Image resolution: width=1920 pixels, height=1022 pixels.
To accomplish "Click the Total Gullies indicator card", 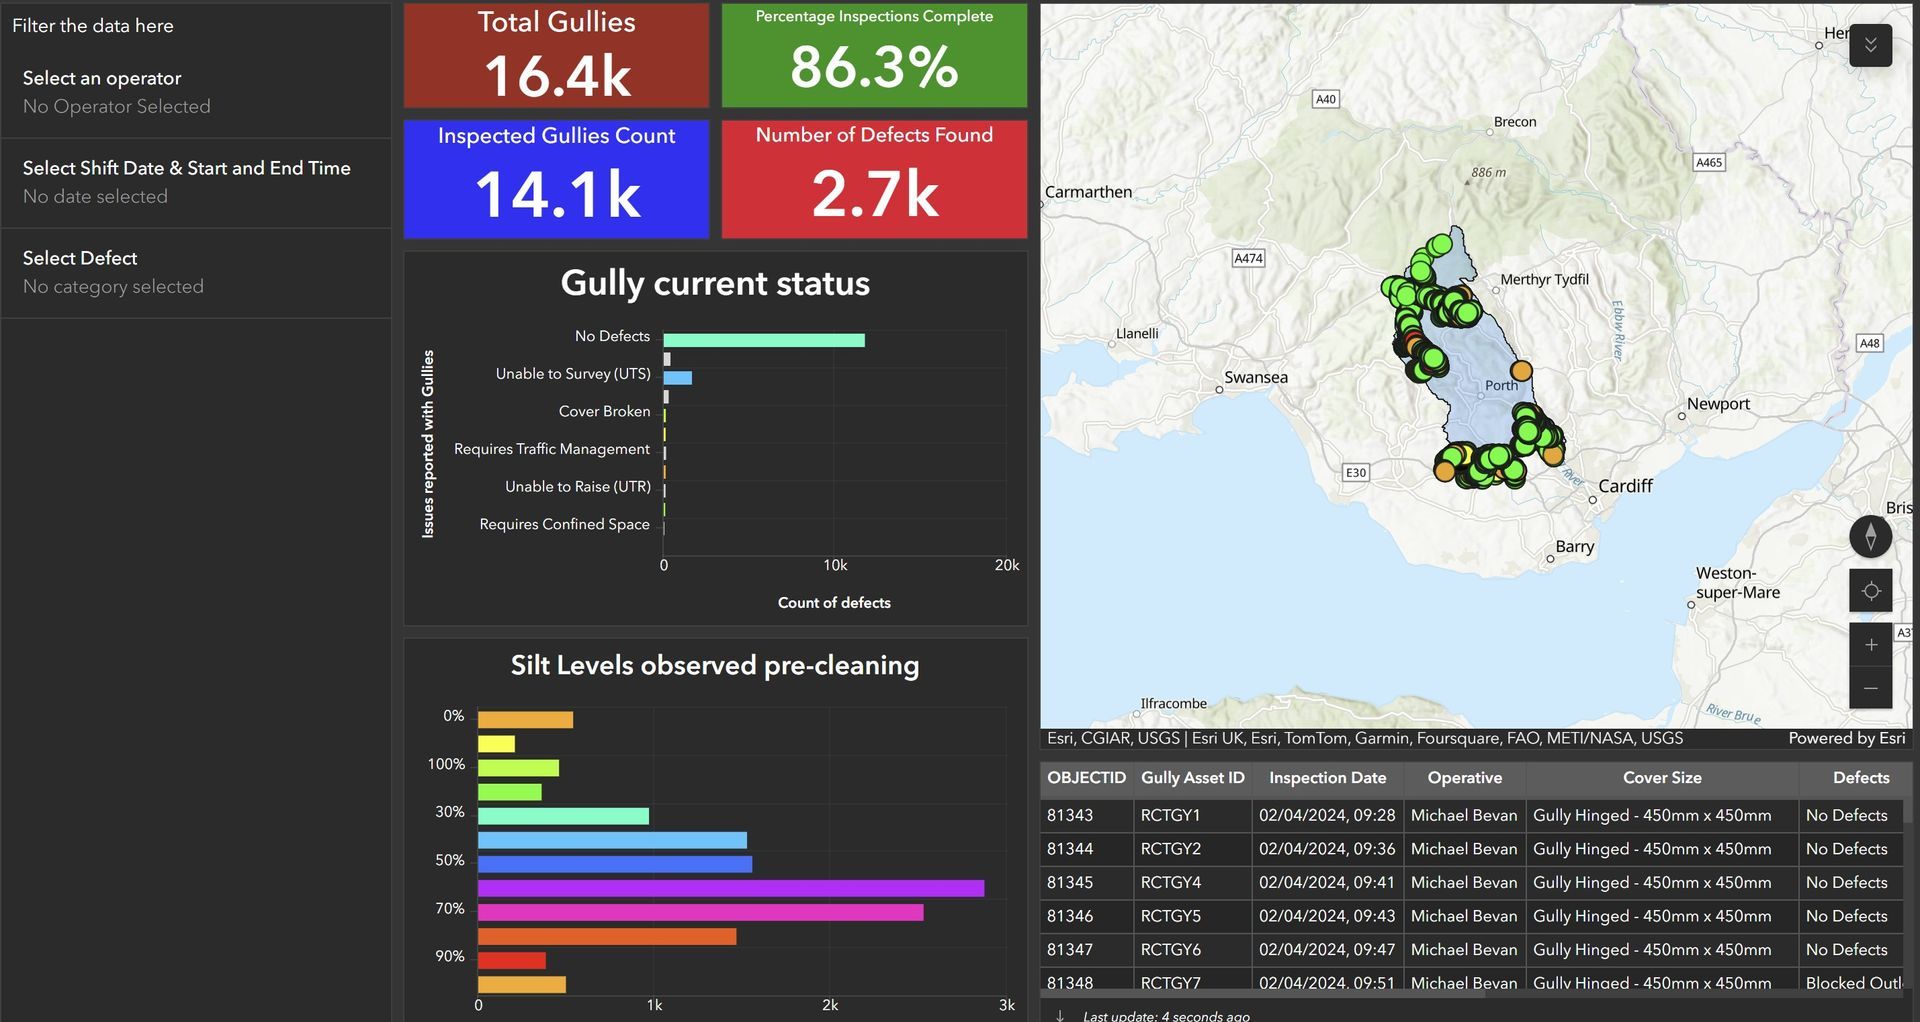I will click(x=556, y=55).
